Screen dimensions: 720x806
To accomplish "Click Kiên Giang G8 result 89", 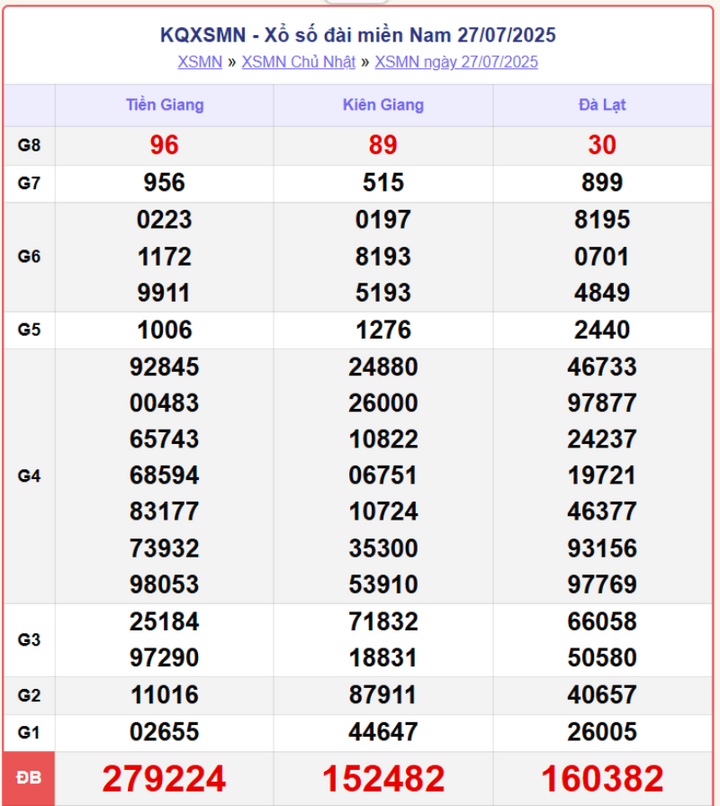I will click(x=383, y=145).
